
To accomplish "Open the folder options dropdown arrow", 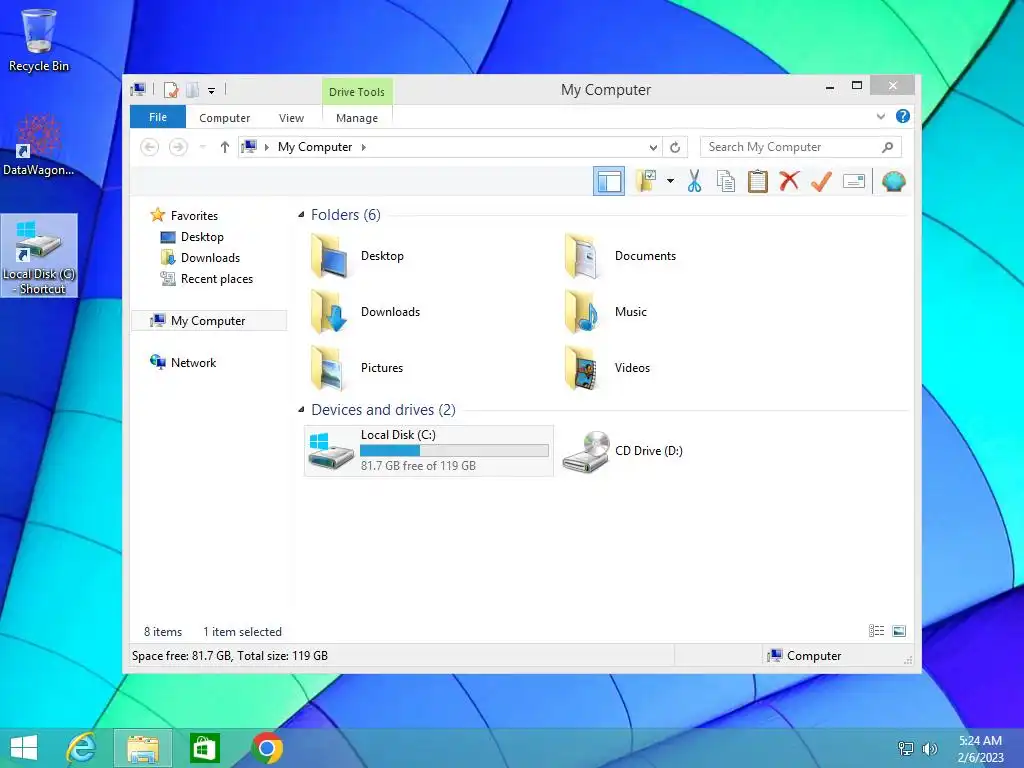I will pos(670,181).
